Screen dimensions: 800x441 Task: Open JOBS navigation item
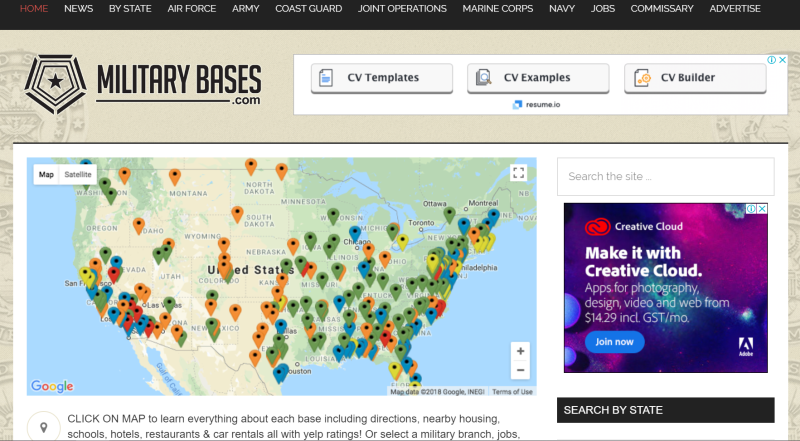pyautogui.click(x=603, y=9)
